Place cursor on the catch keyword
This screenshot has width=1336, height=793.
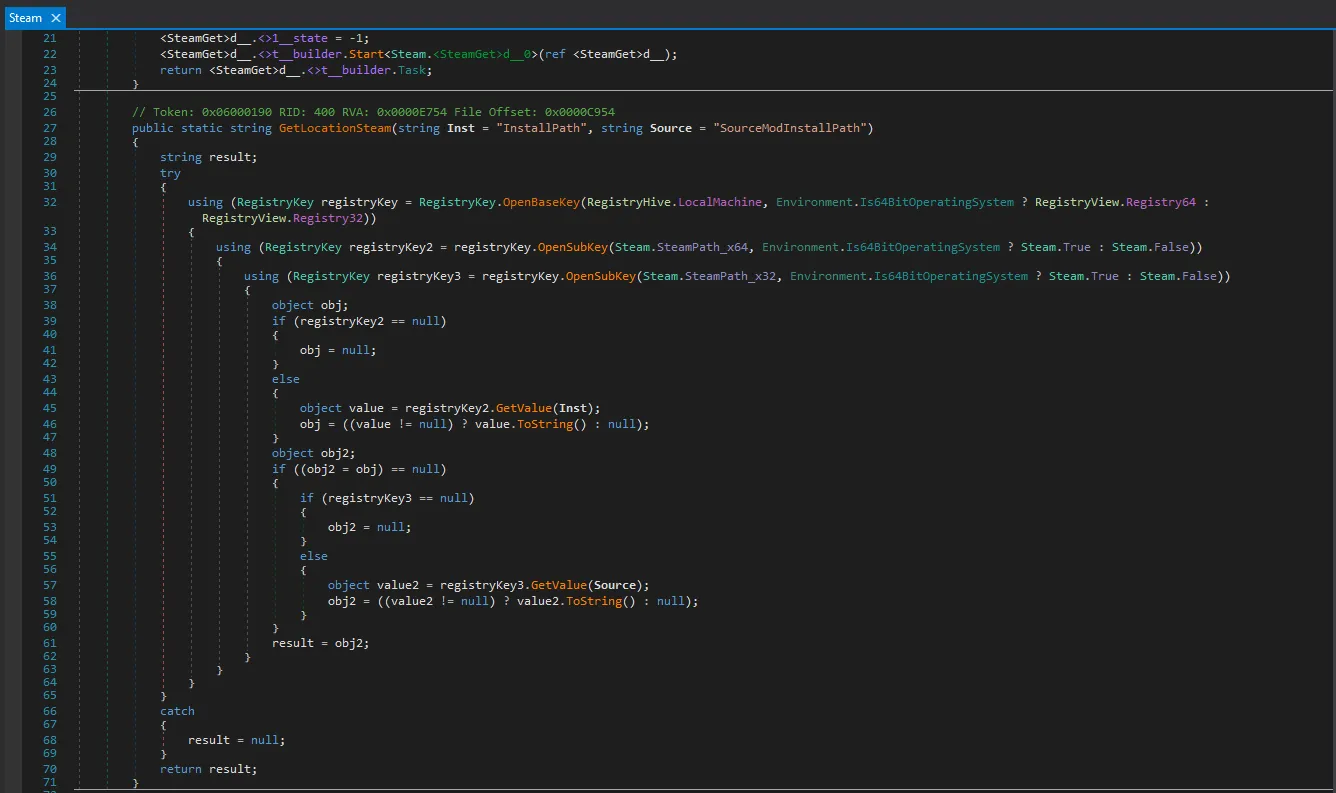coord(177,711)
